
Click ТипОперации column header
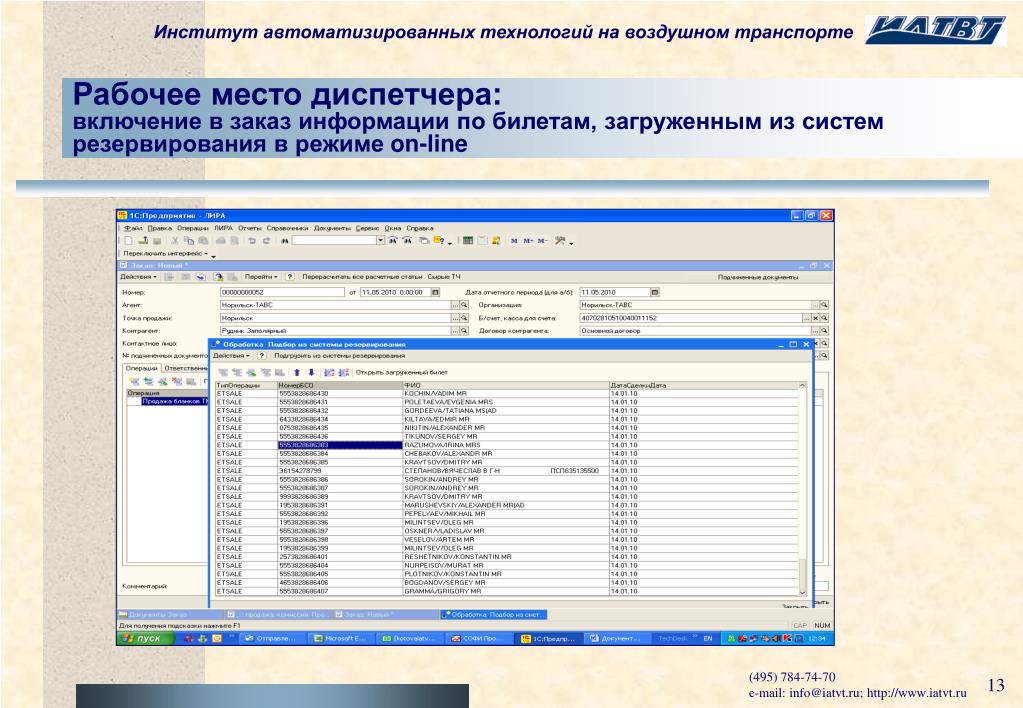[246, 386]
